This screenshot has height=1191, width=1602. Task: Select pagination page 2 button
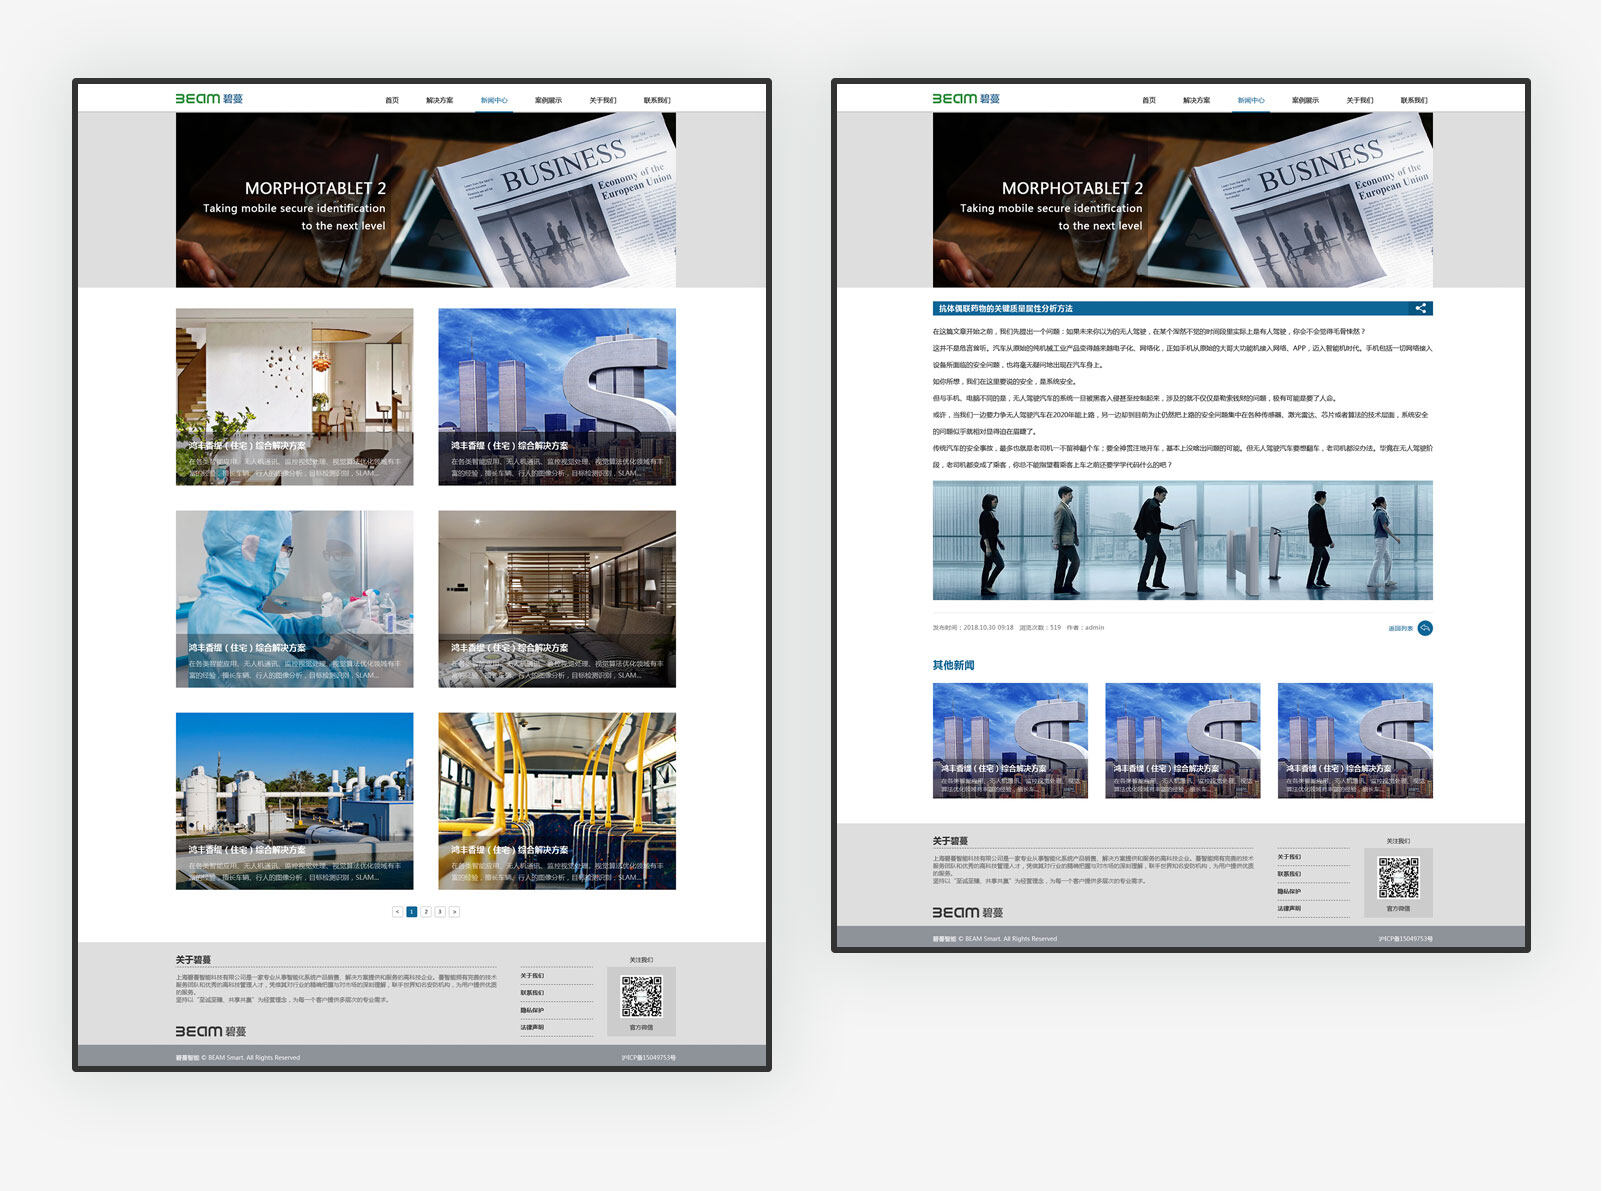(426, 912)
